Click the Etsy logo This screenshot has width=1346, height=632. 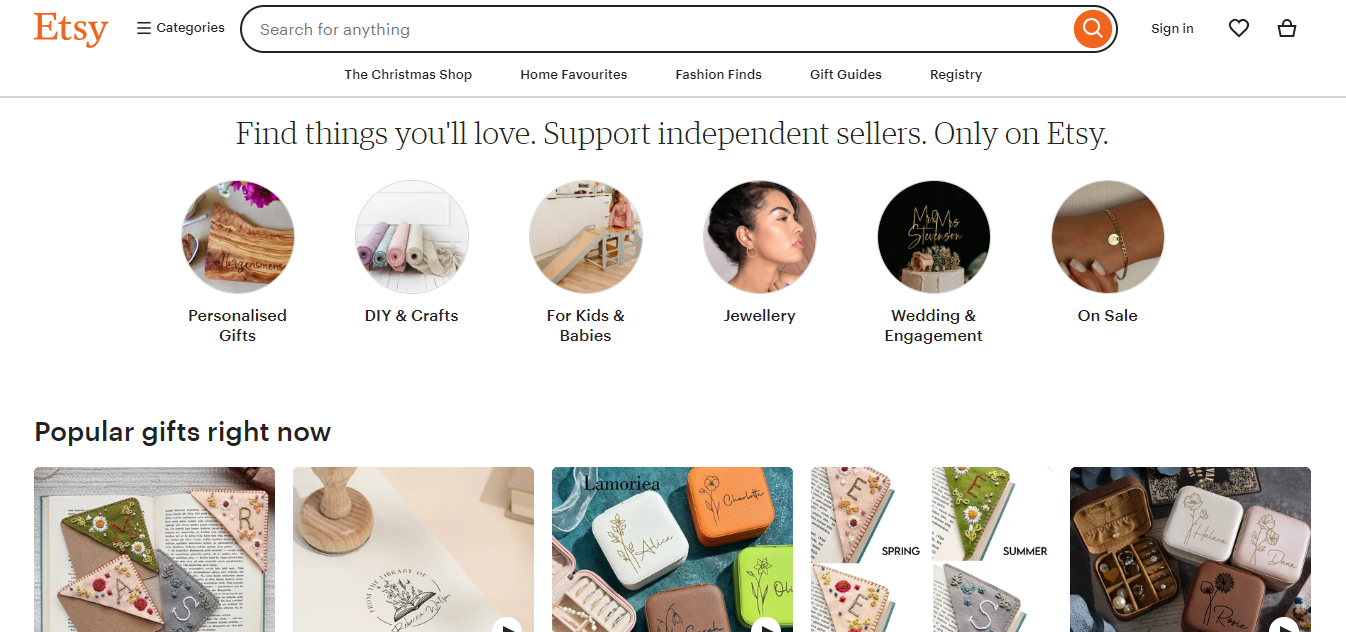70,29
